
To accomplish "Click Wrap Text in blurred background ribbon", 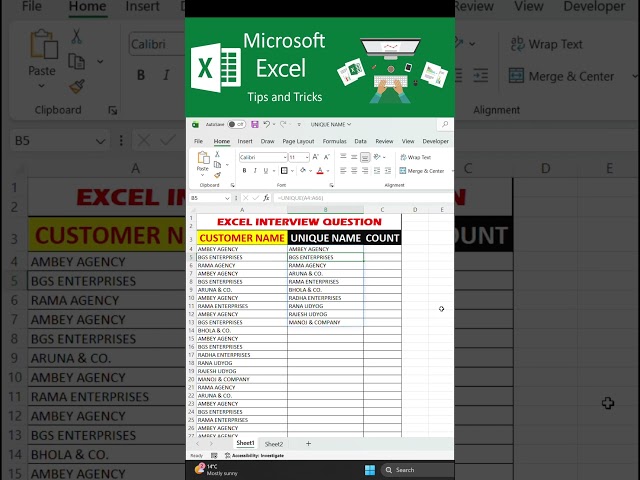I will (x=547, y=44).
